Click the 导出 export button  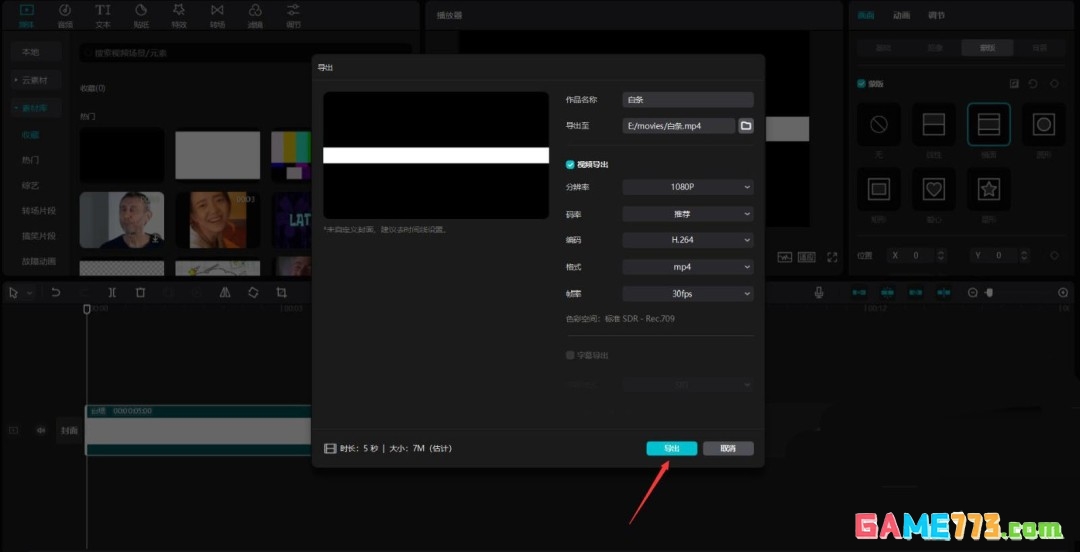click(671, 448)
